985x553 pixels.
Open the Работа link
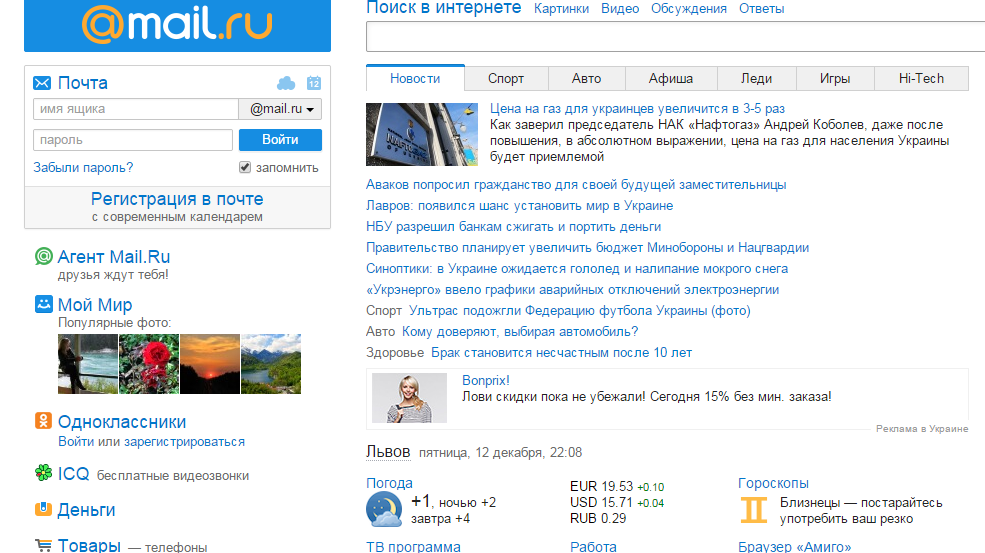593,547
